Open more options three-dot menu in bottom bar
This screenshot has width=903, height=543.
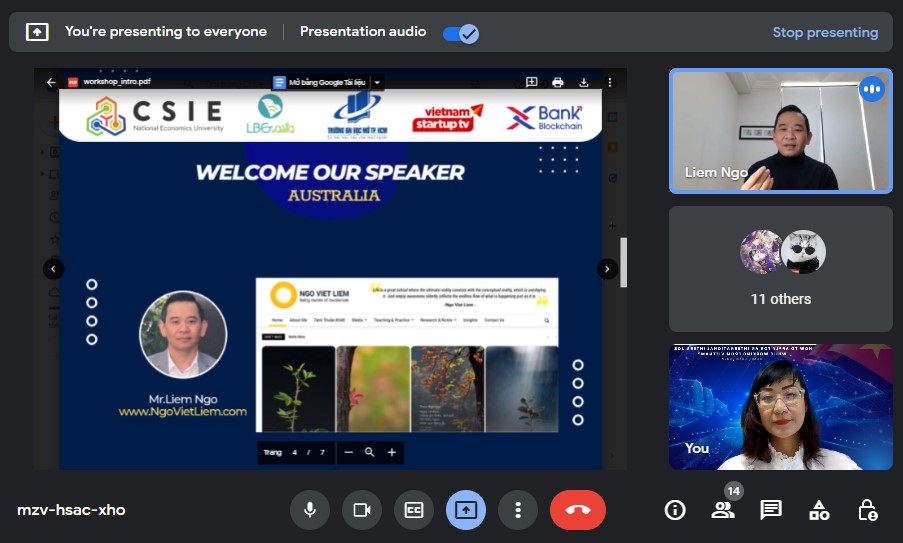[x=518, y=510]
